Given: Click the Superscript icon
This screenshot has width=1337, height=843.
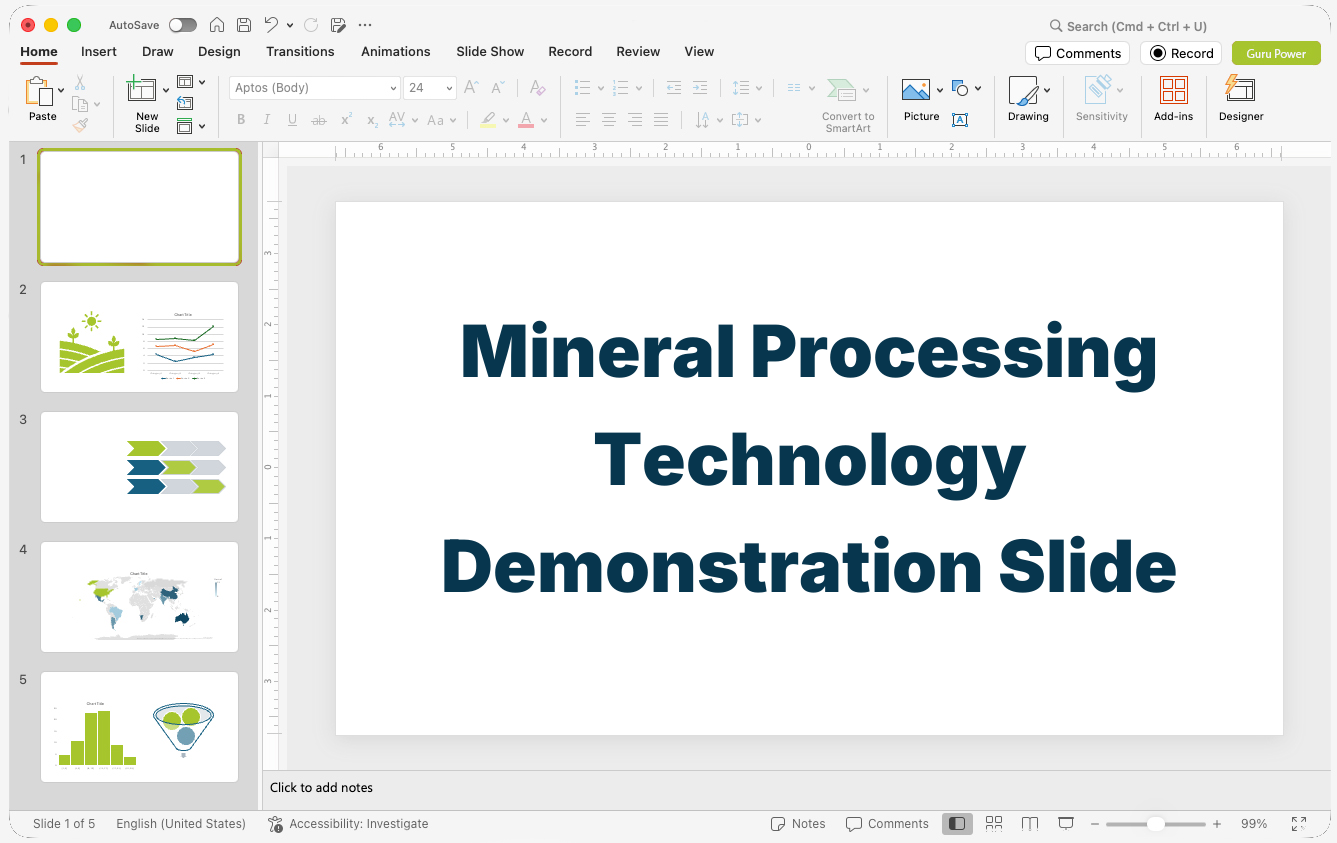Looking at the screenshot, I should (346, 120).
